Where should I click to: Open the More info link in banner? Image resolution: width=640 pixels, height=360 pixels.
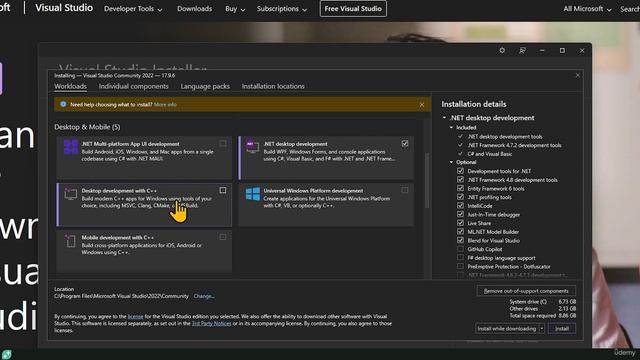[x=165, y=104]
